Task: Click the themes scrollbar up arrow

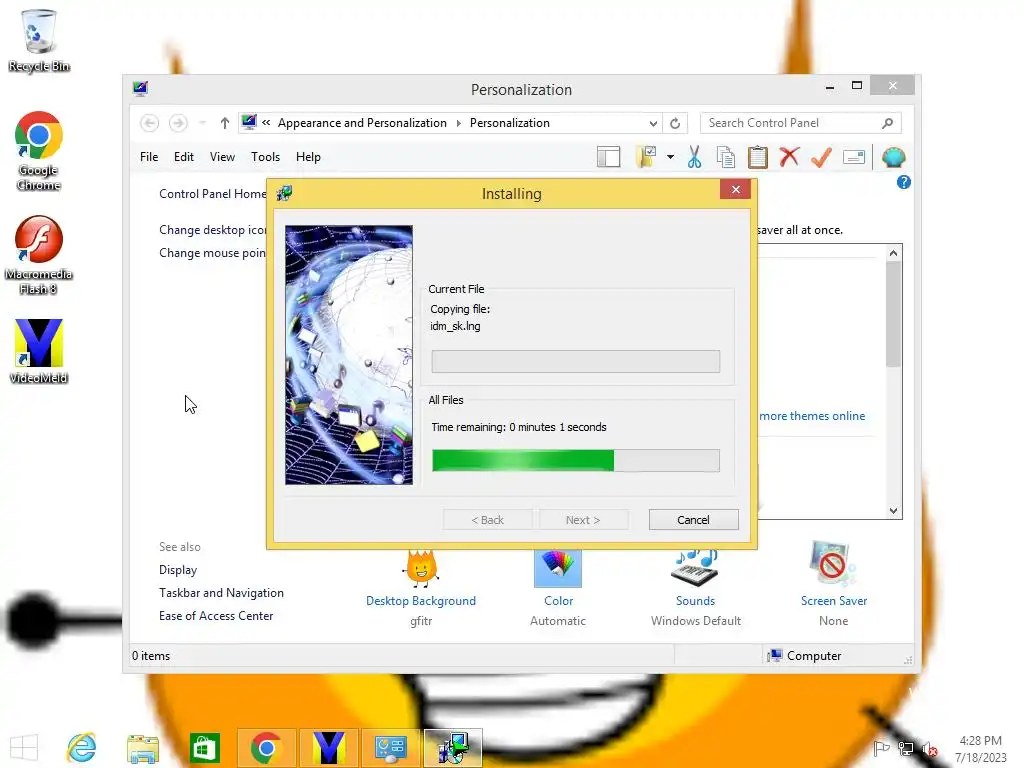Action: [x=893, y=253]
